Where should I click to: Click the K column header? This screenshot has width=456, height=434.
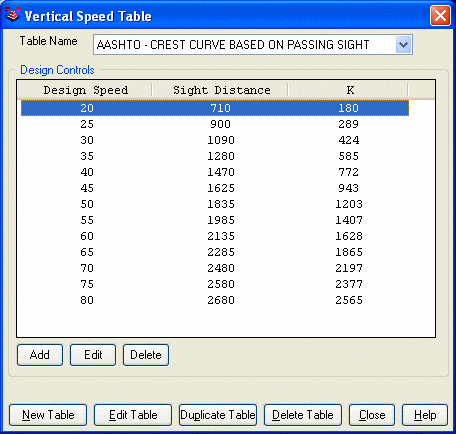(349, 90)
